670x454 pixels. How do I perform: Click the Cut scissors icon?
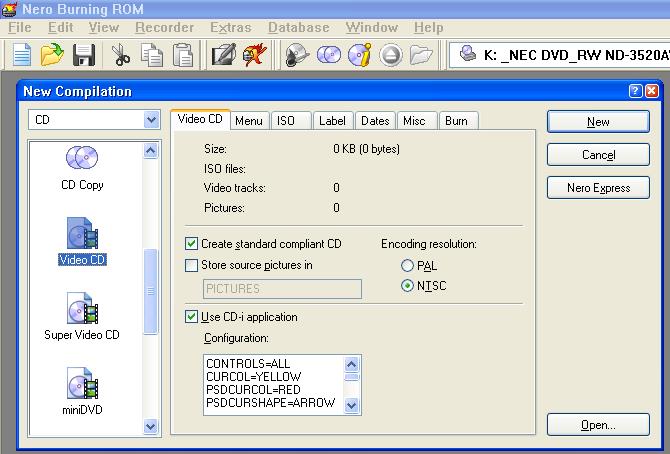120,55
